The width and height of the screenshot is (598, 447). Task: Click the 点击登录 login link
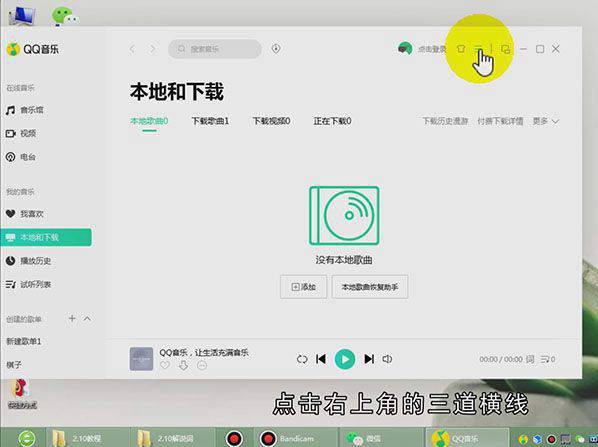(431, 49)
